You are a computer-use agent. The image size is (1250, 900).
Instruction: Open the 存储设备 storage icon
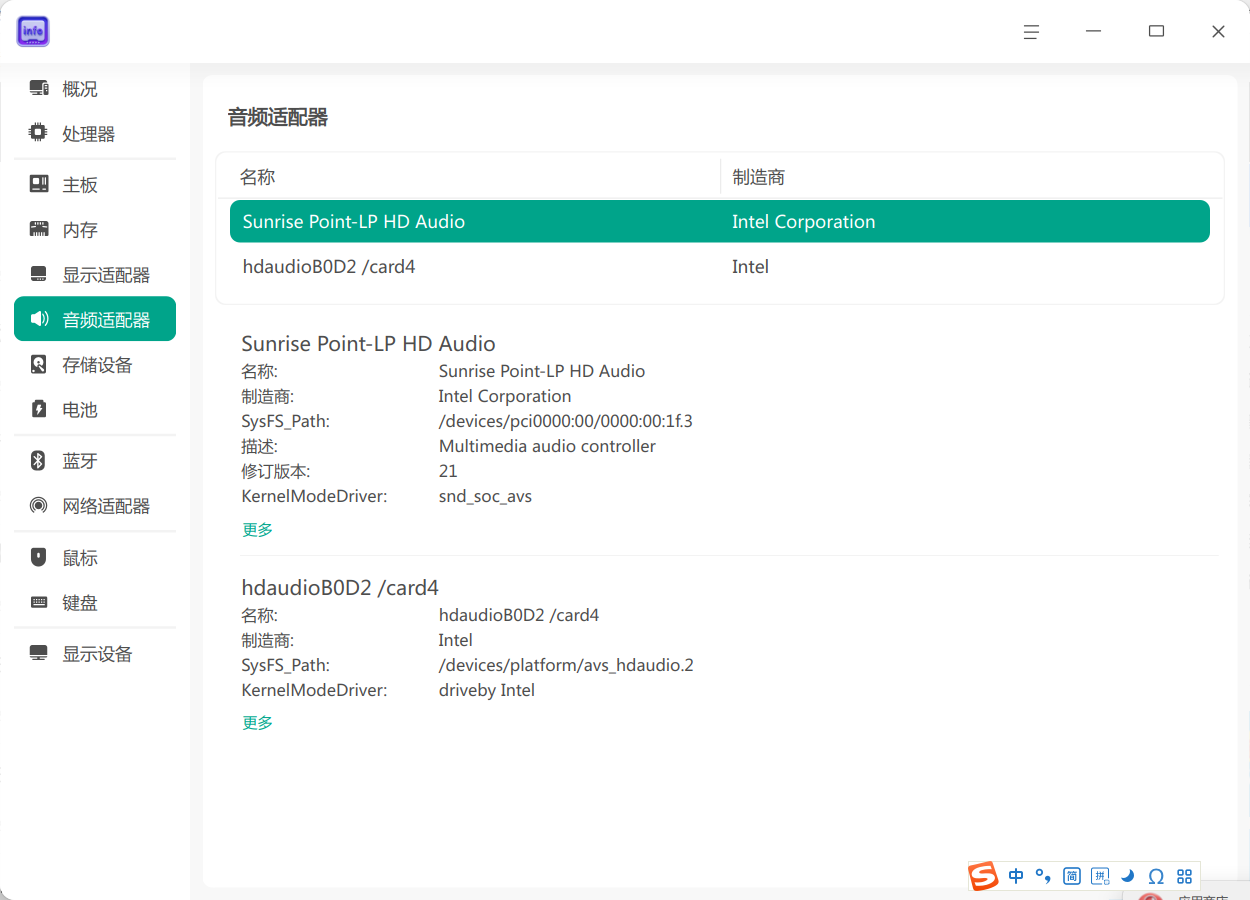coord(39,365)
